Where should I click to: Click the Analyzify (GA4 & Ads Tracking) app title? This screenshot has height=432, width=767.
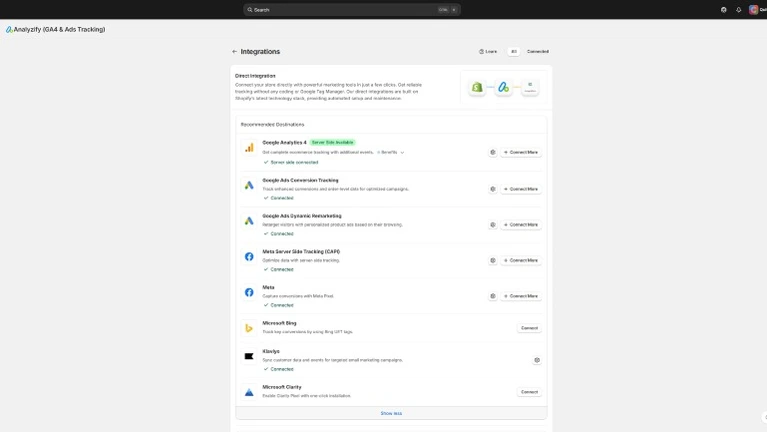59,29
